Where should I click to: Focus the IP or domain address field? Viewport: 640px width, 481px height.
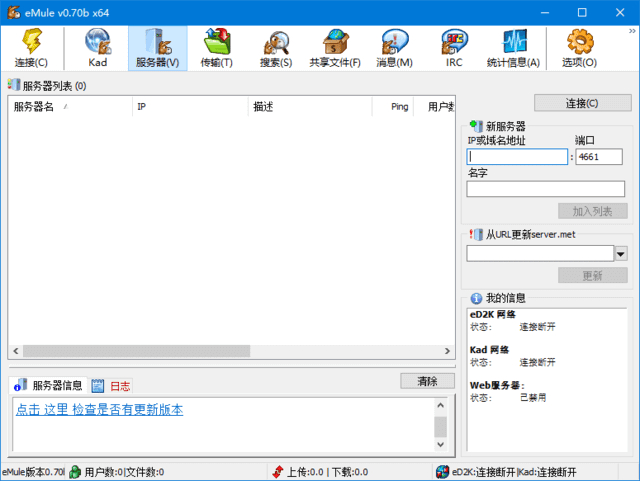point(517,157)
